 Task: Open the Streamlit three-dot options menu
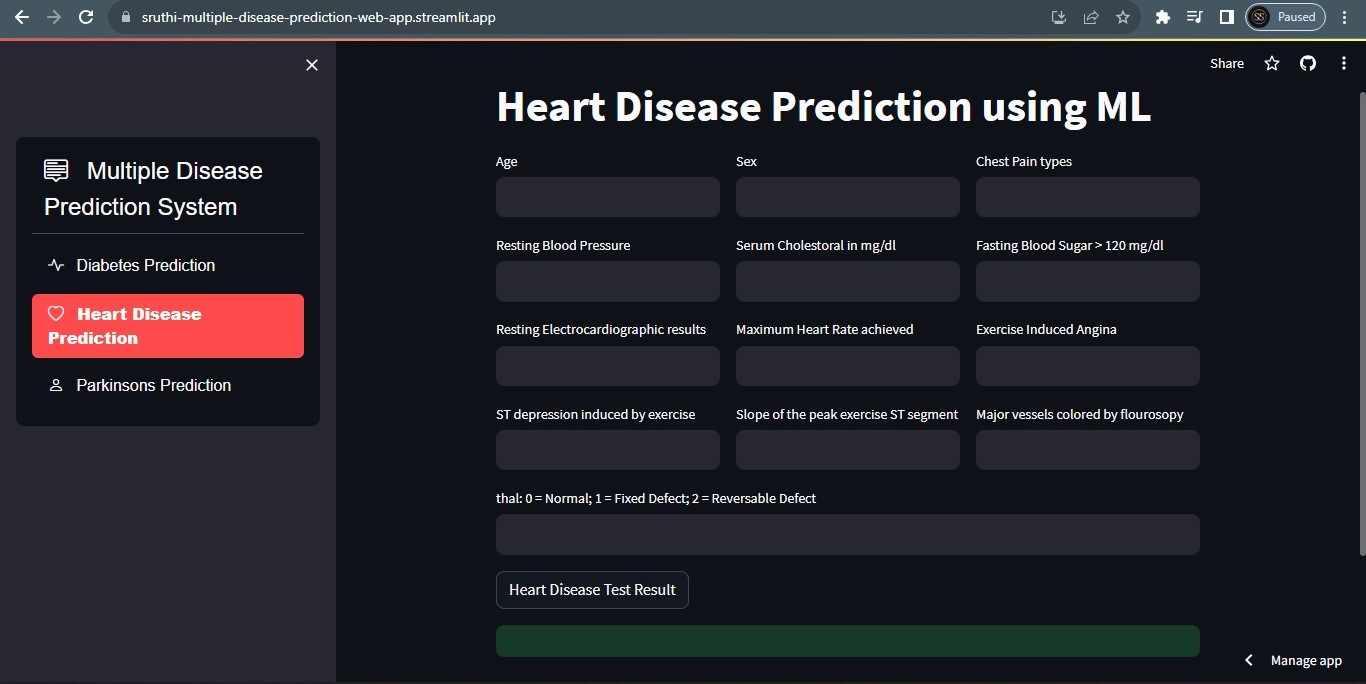point(1343,63)
